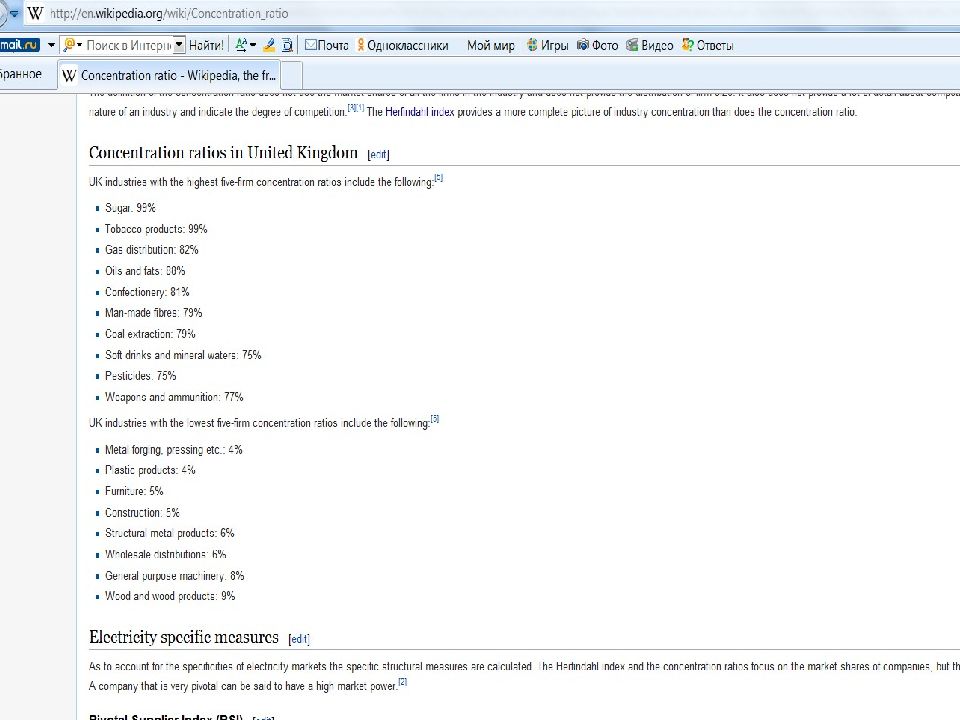Open citation after highest five-firm sentence
This screenshot has height=720, width=960.
pyautogui.click(x=438, y=178)
